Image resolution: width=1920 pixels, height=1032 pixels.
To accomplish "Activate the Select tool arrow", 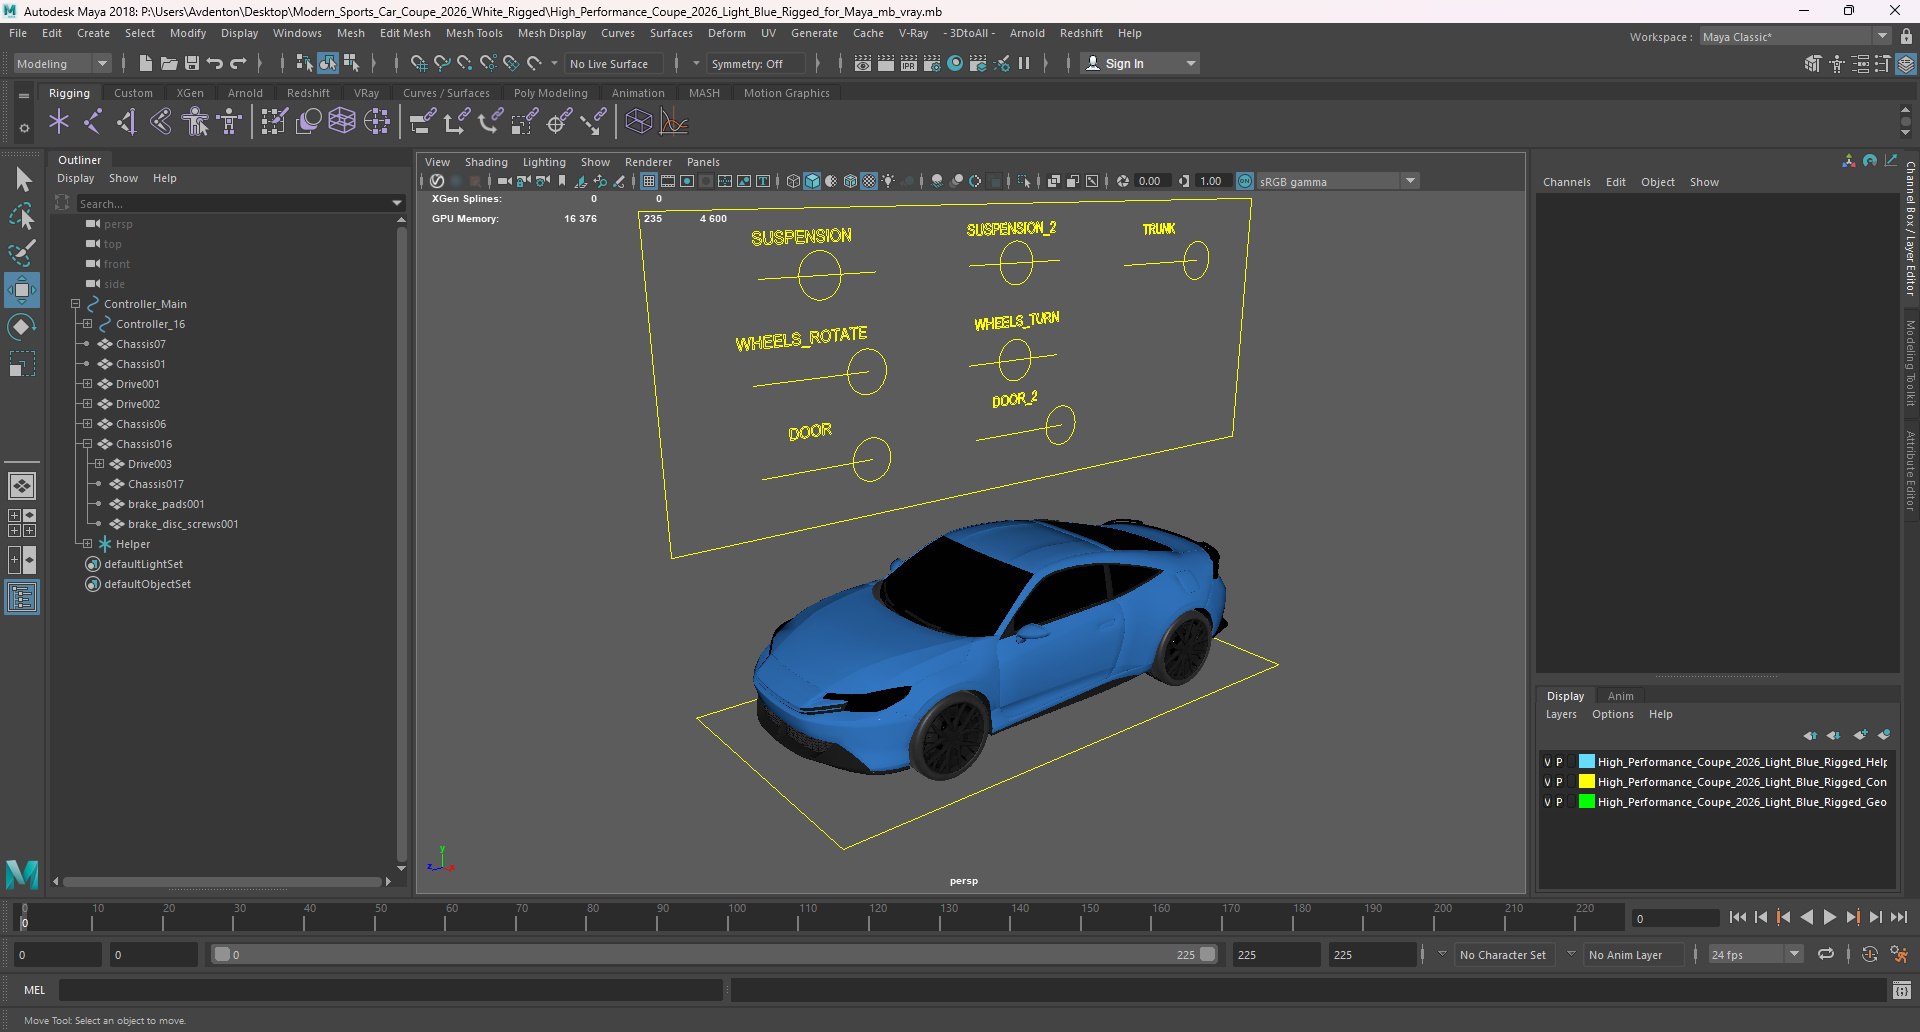I will (22, 180).
